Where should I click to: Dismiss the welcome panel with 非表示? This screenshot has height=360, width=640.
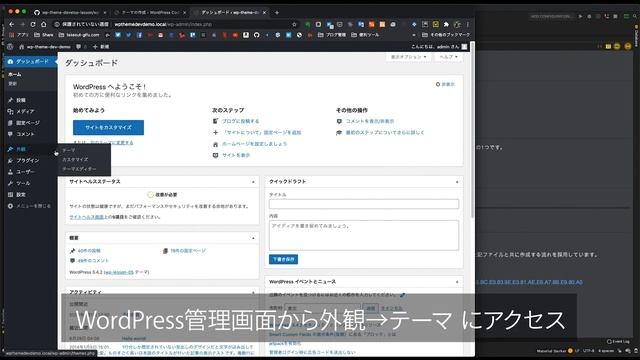(445, 84)
